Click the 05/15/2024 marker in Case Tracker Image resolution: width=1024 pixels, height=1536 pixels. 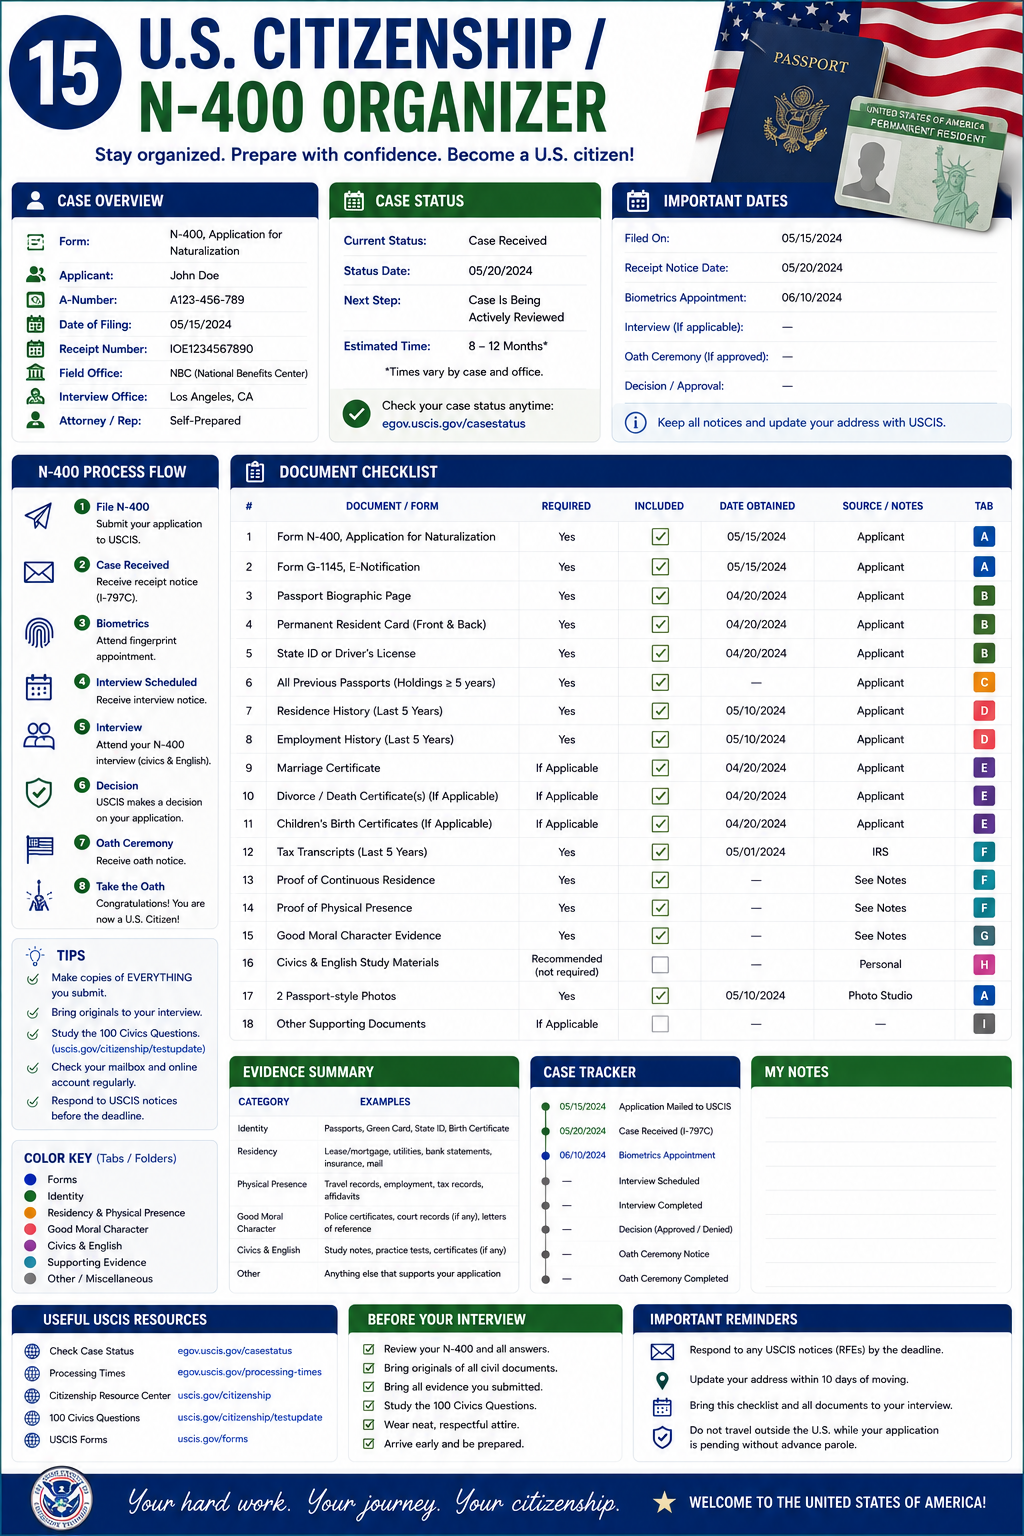point(545,1107)
